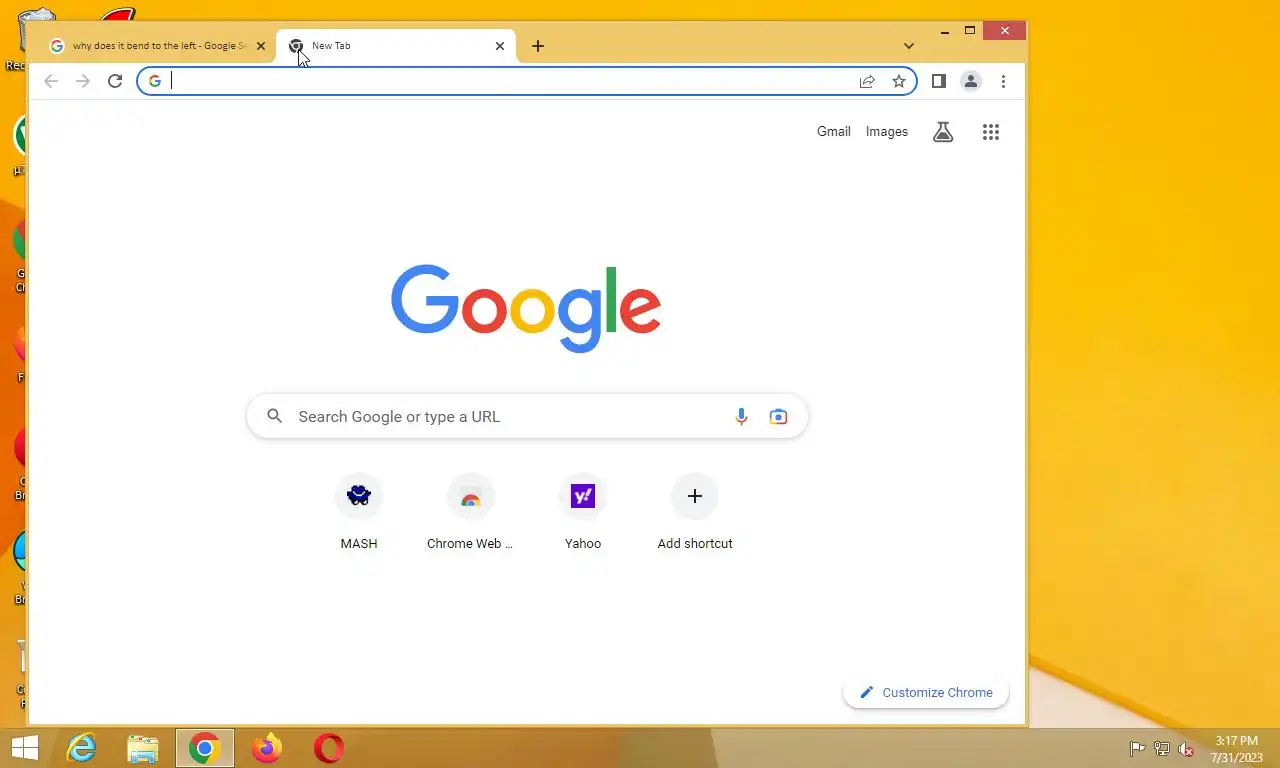Open the Action Center flag tray icon
This screenshot has width=1280, height=768.
1137,749
